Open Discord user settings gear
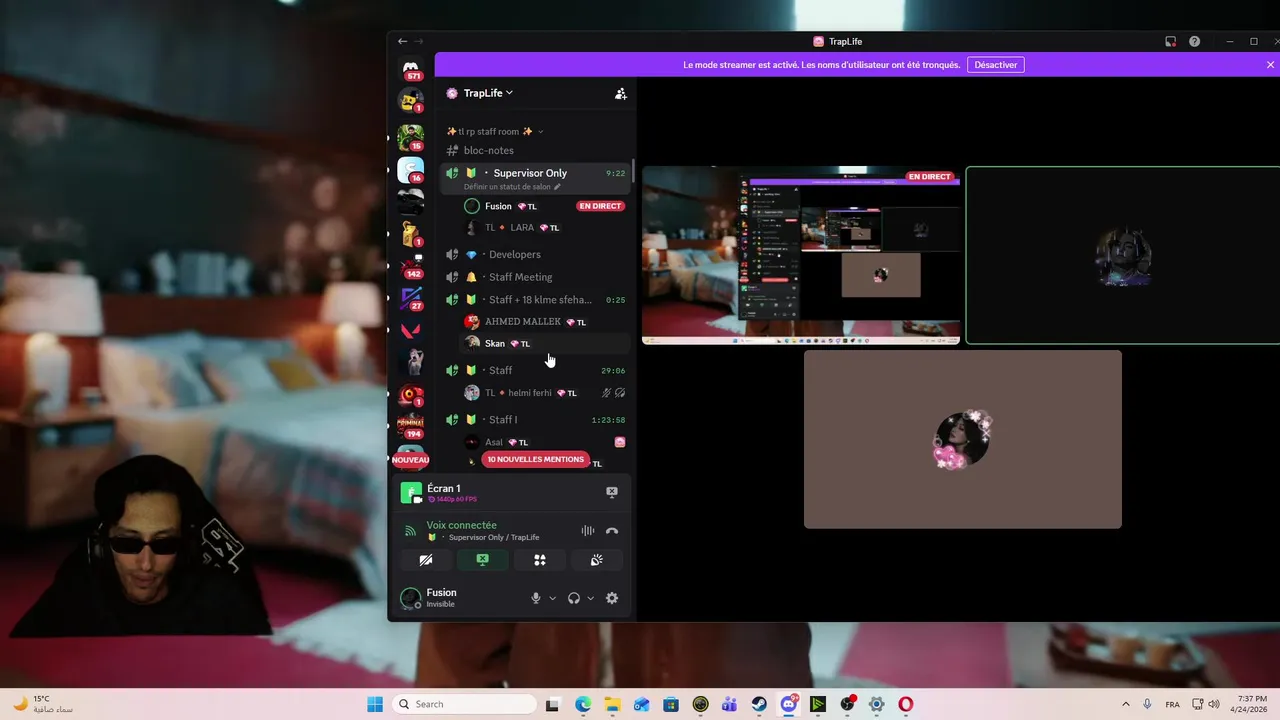1280x720 pixels. point(612,598)
